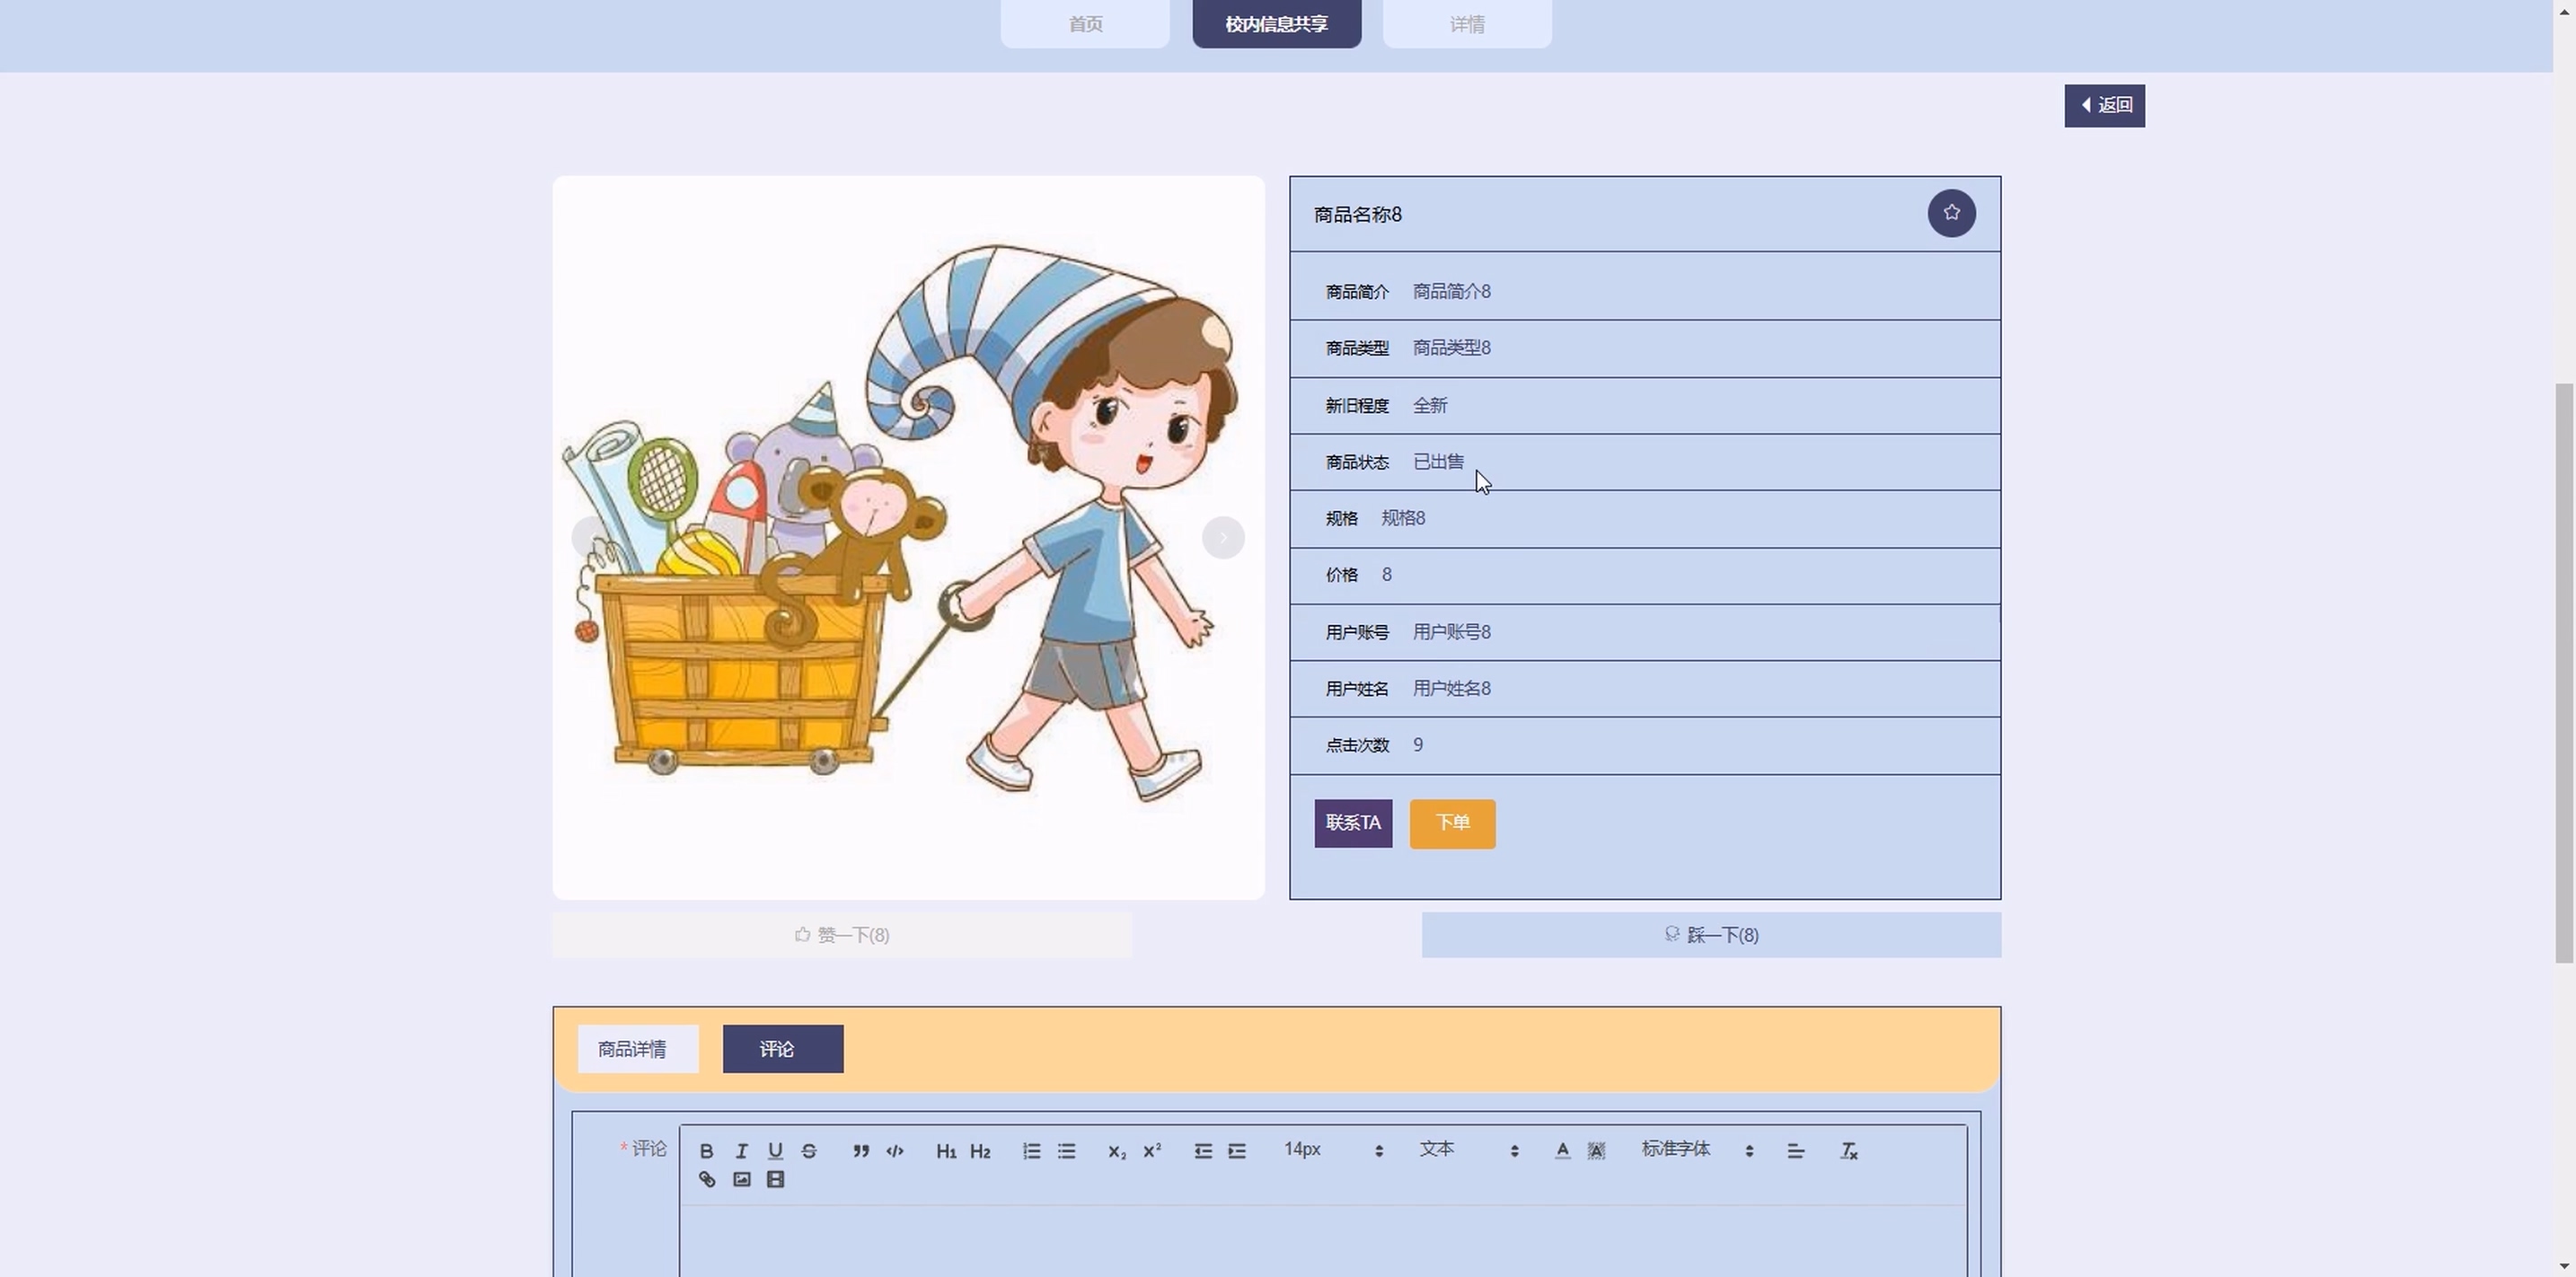This screenshot has width=2576, height=1277.
Task: Open the 文本 heading style dropdown
Action: click(x=1467, y=1150)
